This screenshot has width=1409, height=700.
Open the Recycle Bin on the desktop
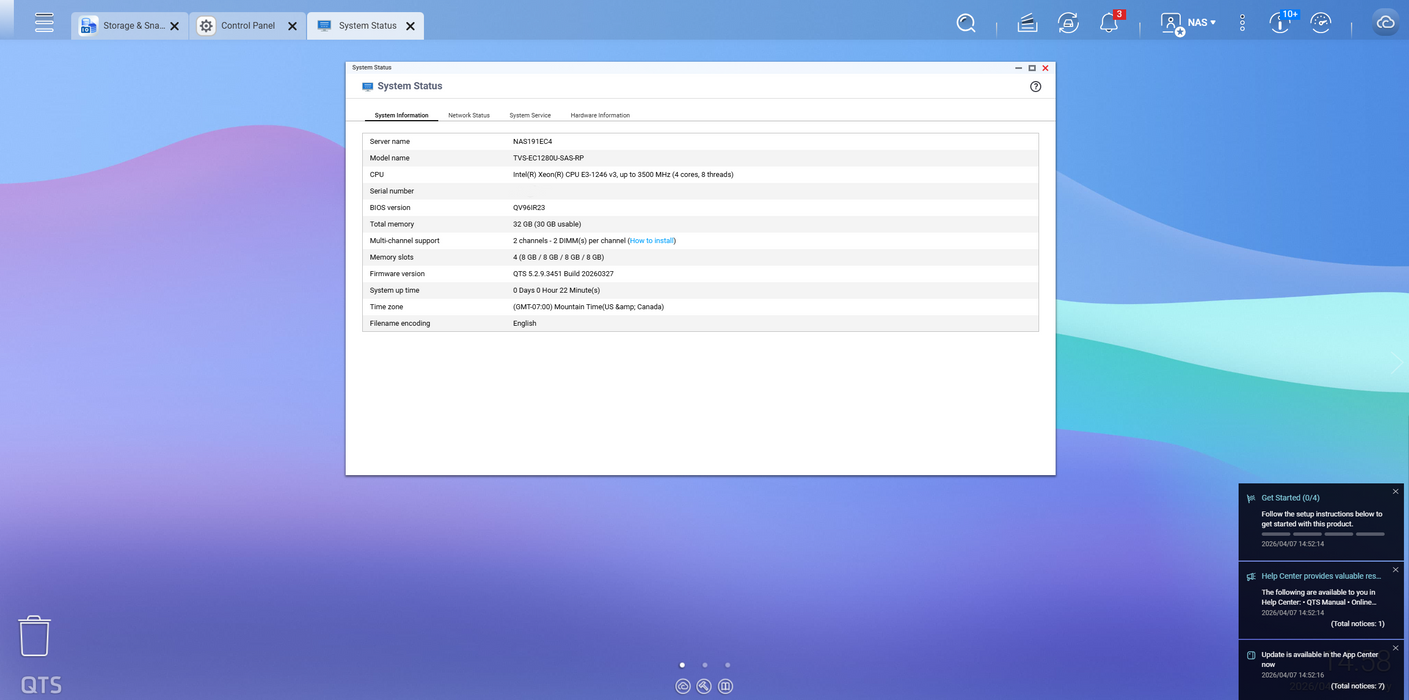34,636
